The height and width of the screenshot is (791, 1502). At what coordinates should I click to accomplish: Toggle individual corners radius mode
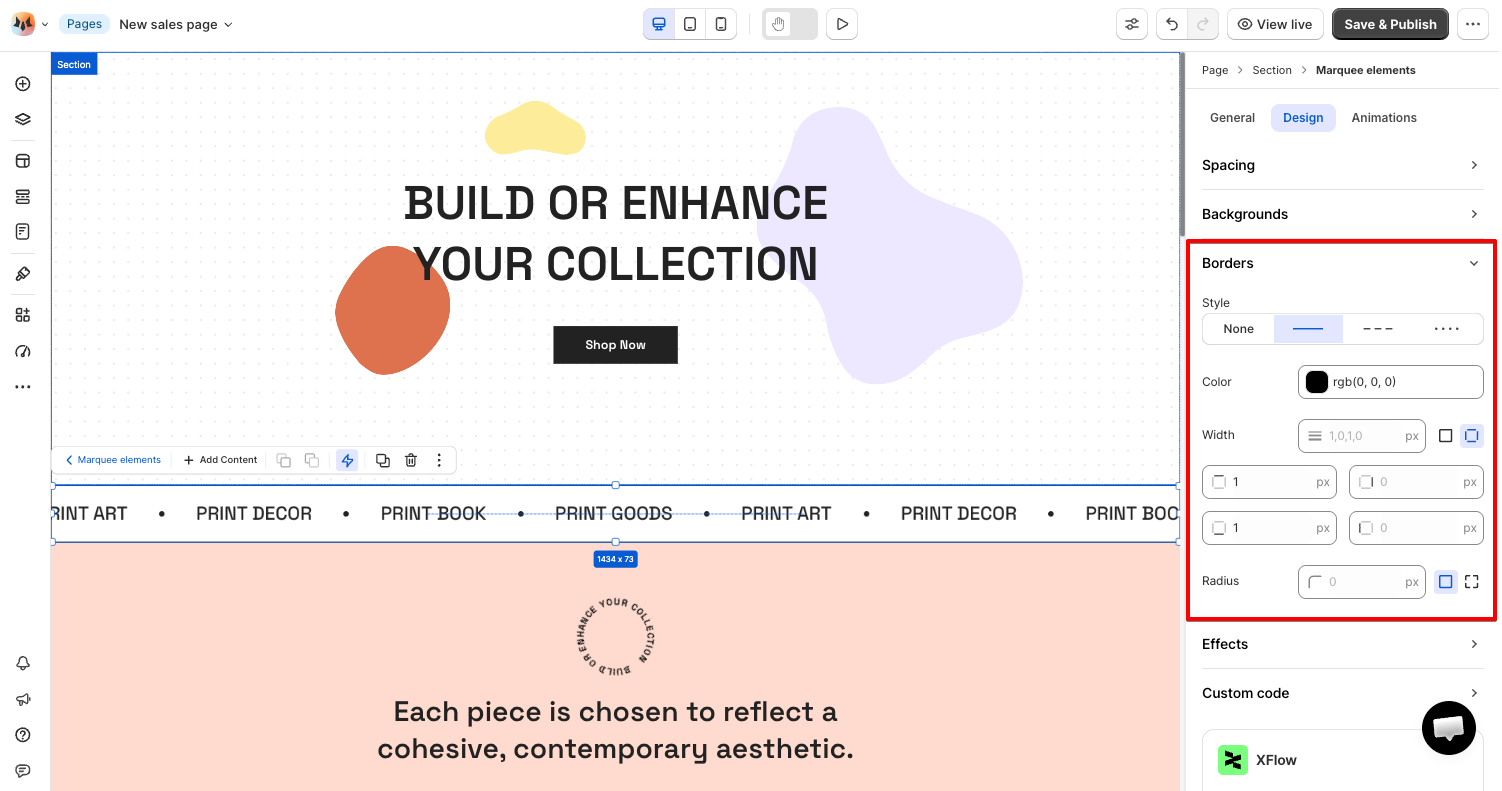1471,581
